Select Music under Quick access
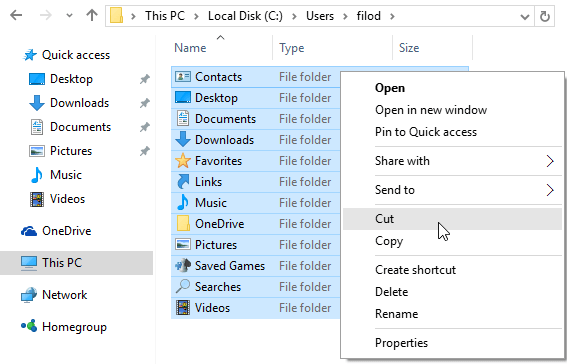 tap(66, 175)
